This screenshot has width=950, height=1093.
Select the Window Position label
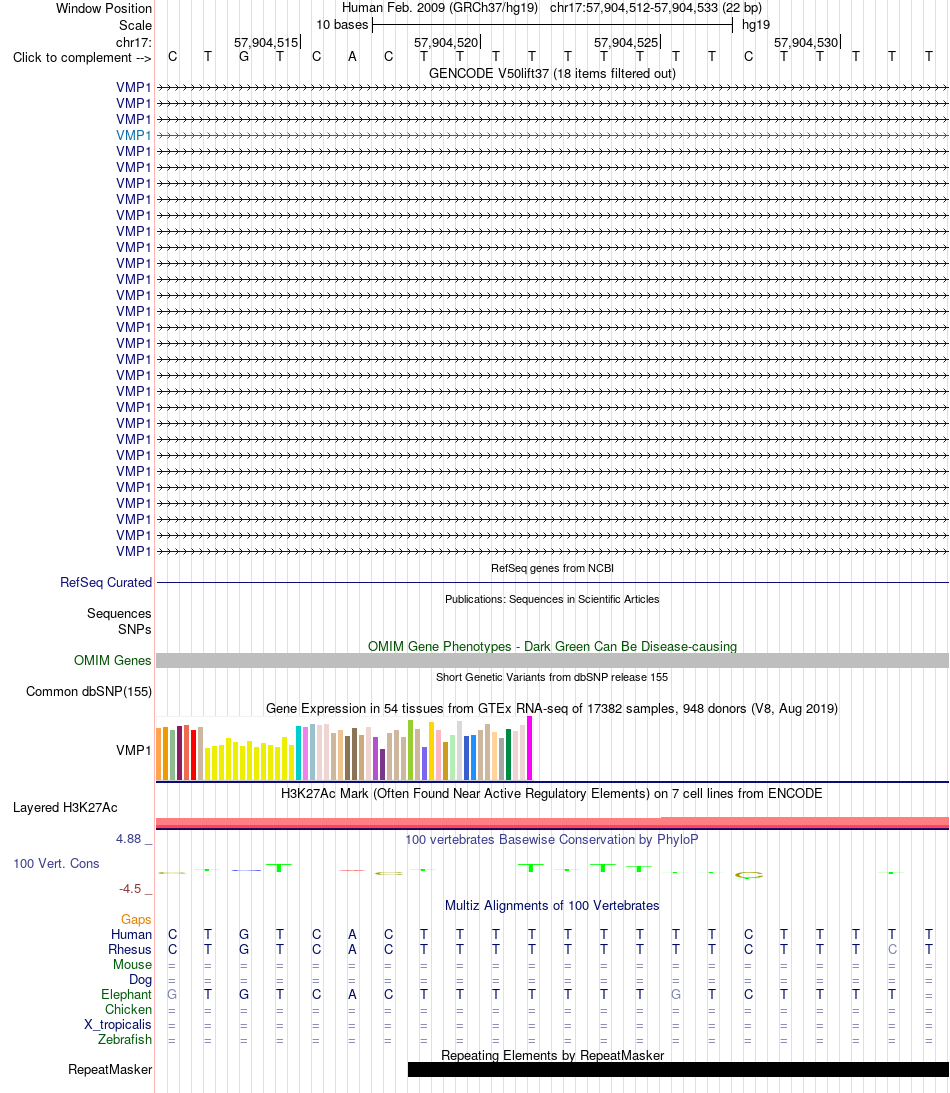[104, 8]
